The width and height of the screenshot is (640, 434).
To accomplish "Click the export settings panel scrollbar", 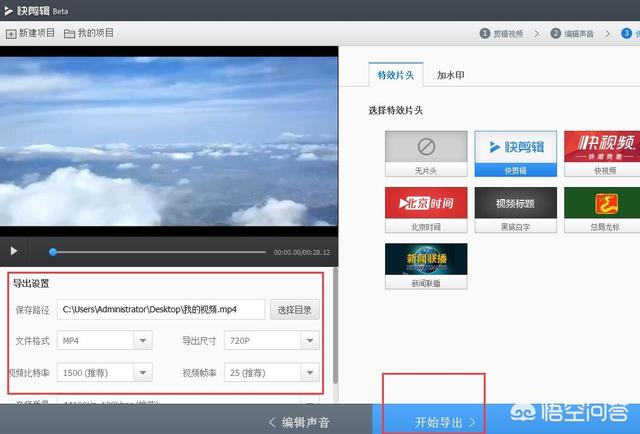I will (336, 325).
